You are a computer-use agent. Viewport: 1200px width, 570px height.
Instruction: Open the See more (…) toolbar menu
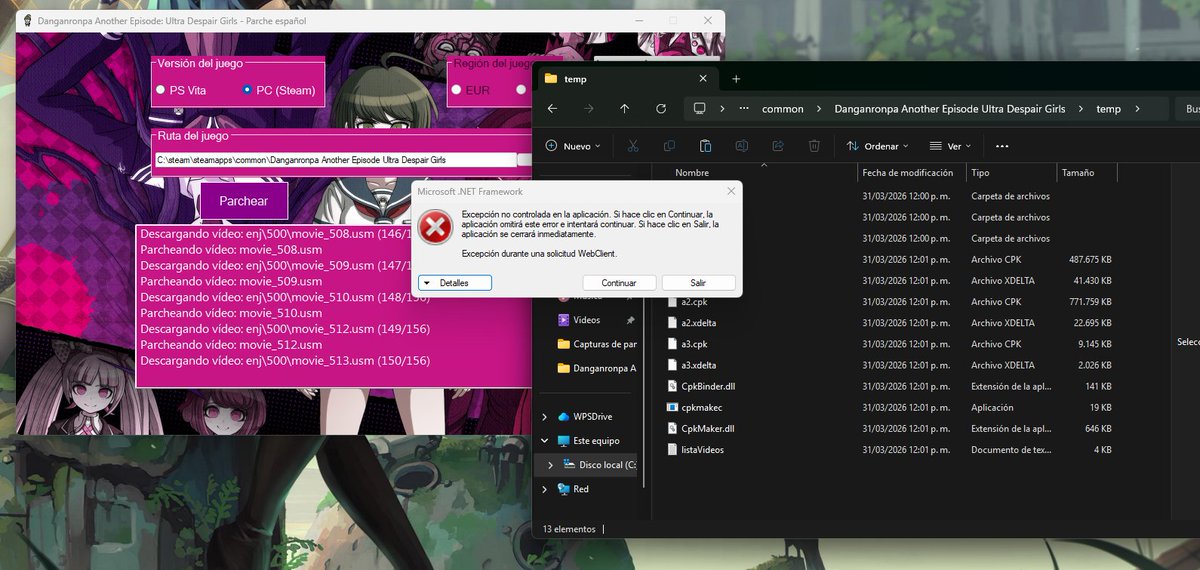(x=1002, y=146)
